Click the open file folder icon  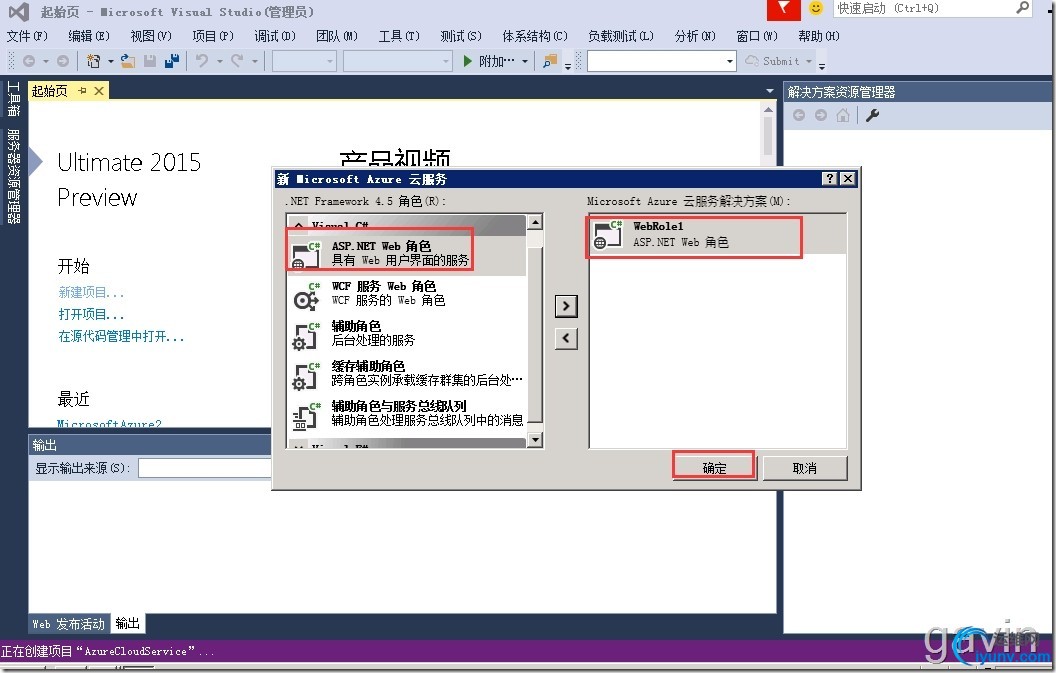coord(128,61)
